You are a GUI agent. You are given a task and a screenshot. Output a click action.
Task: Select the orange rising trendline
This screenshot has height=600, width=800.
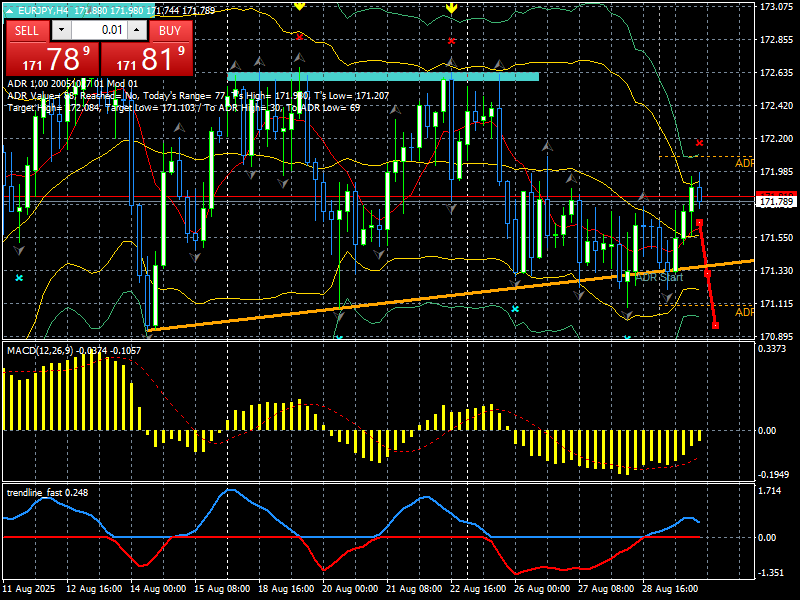pos(451,295)
